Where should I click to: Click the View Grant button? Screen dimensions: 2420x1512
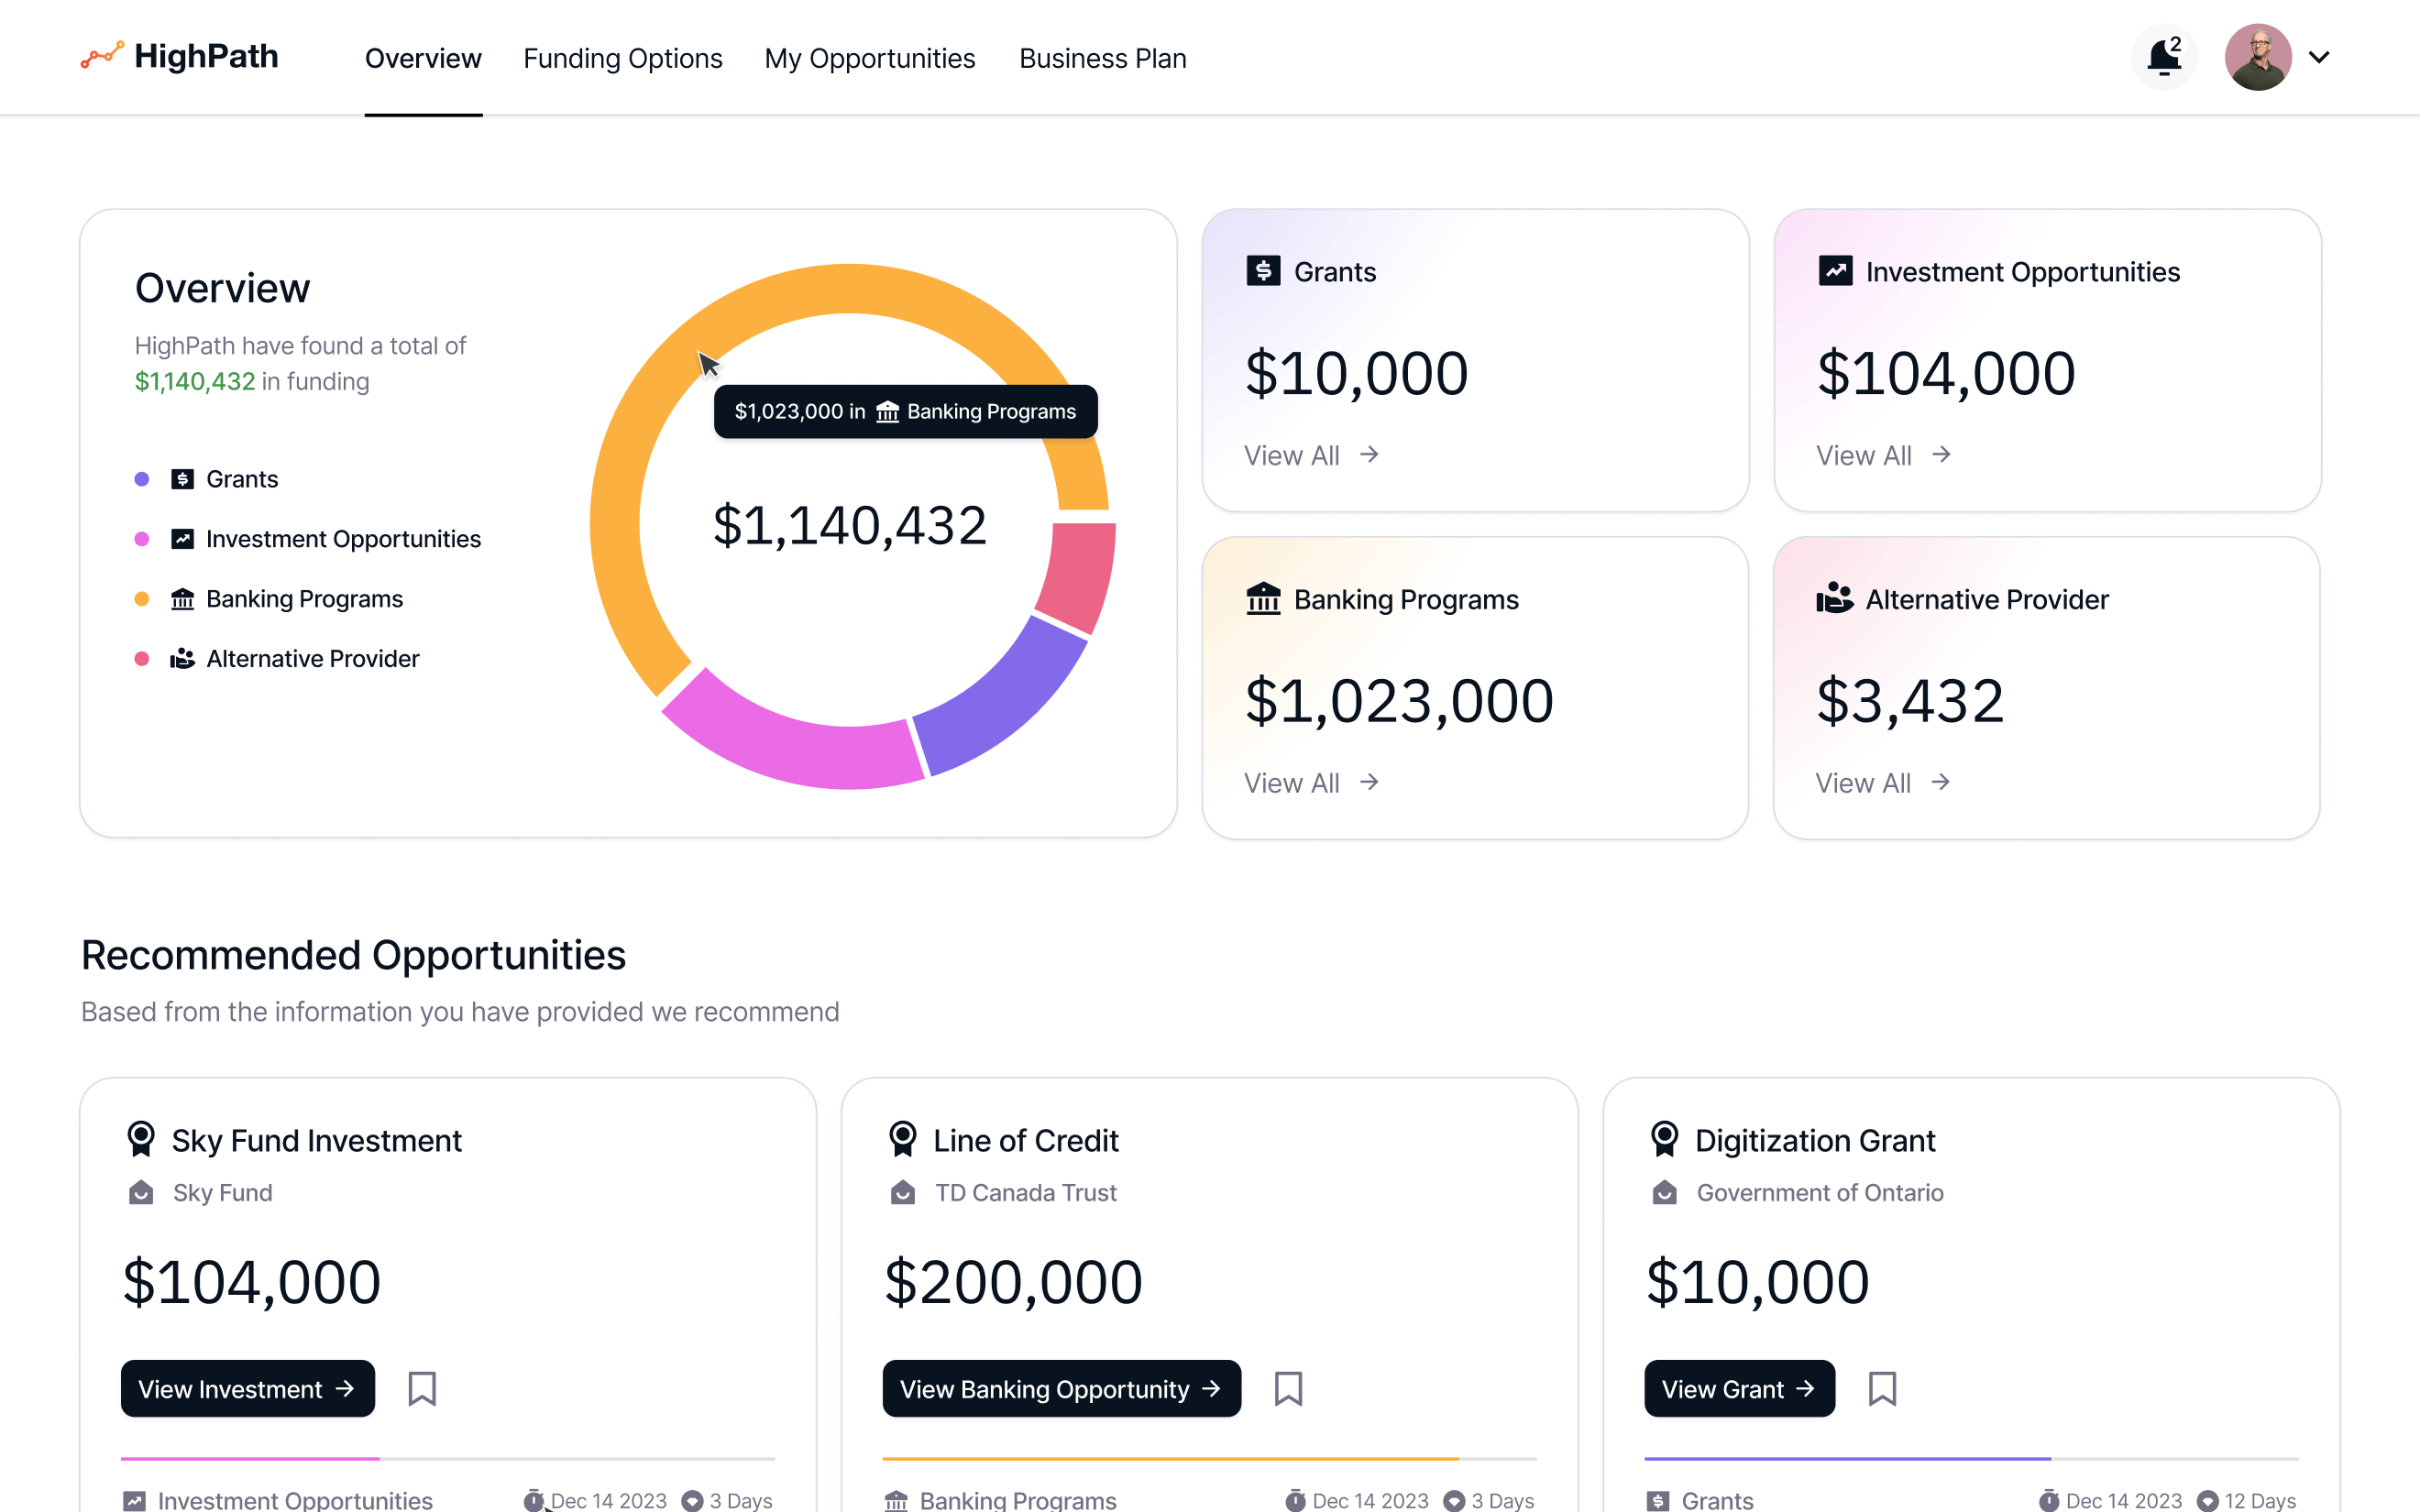pos(1739,1388)
